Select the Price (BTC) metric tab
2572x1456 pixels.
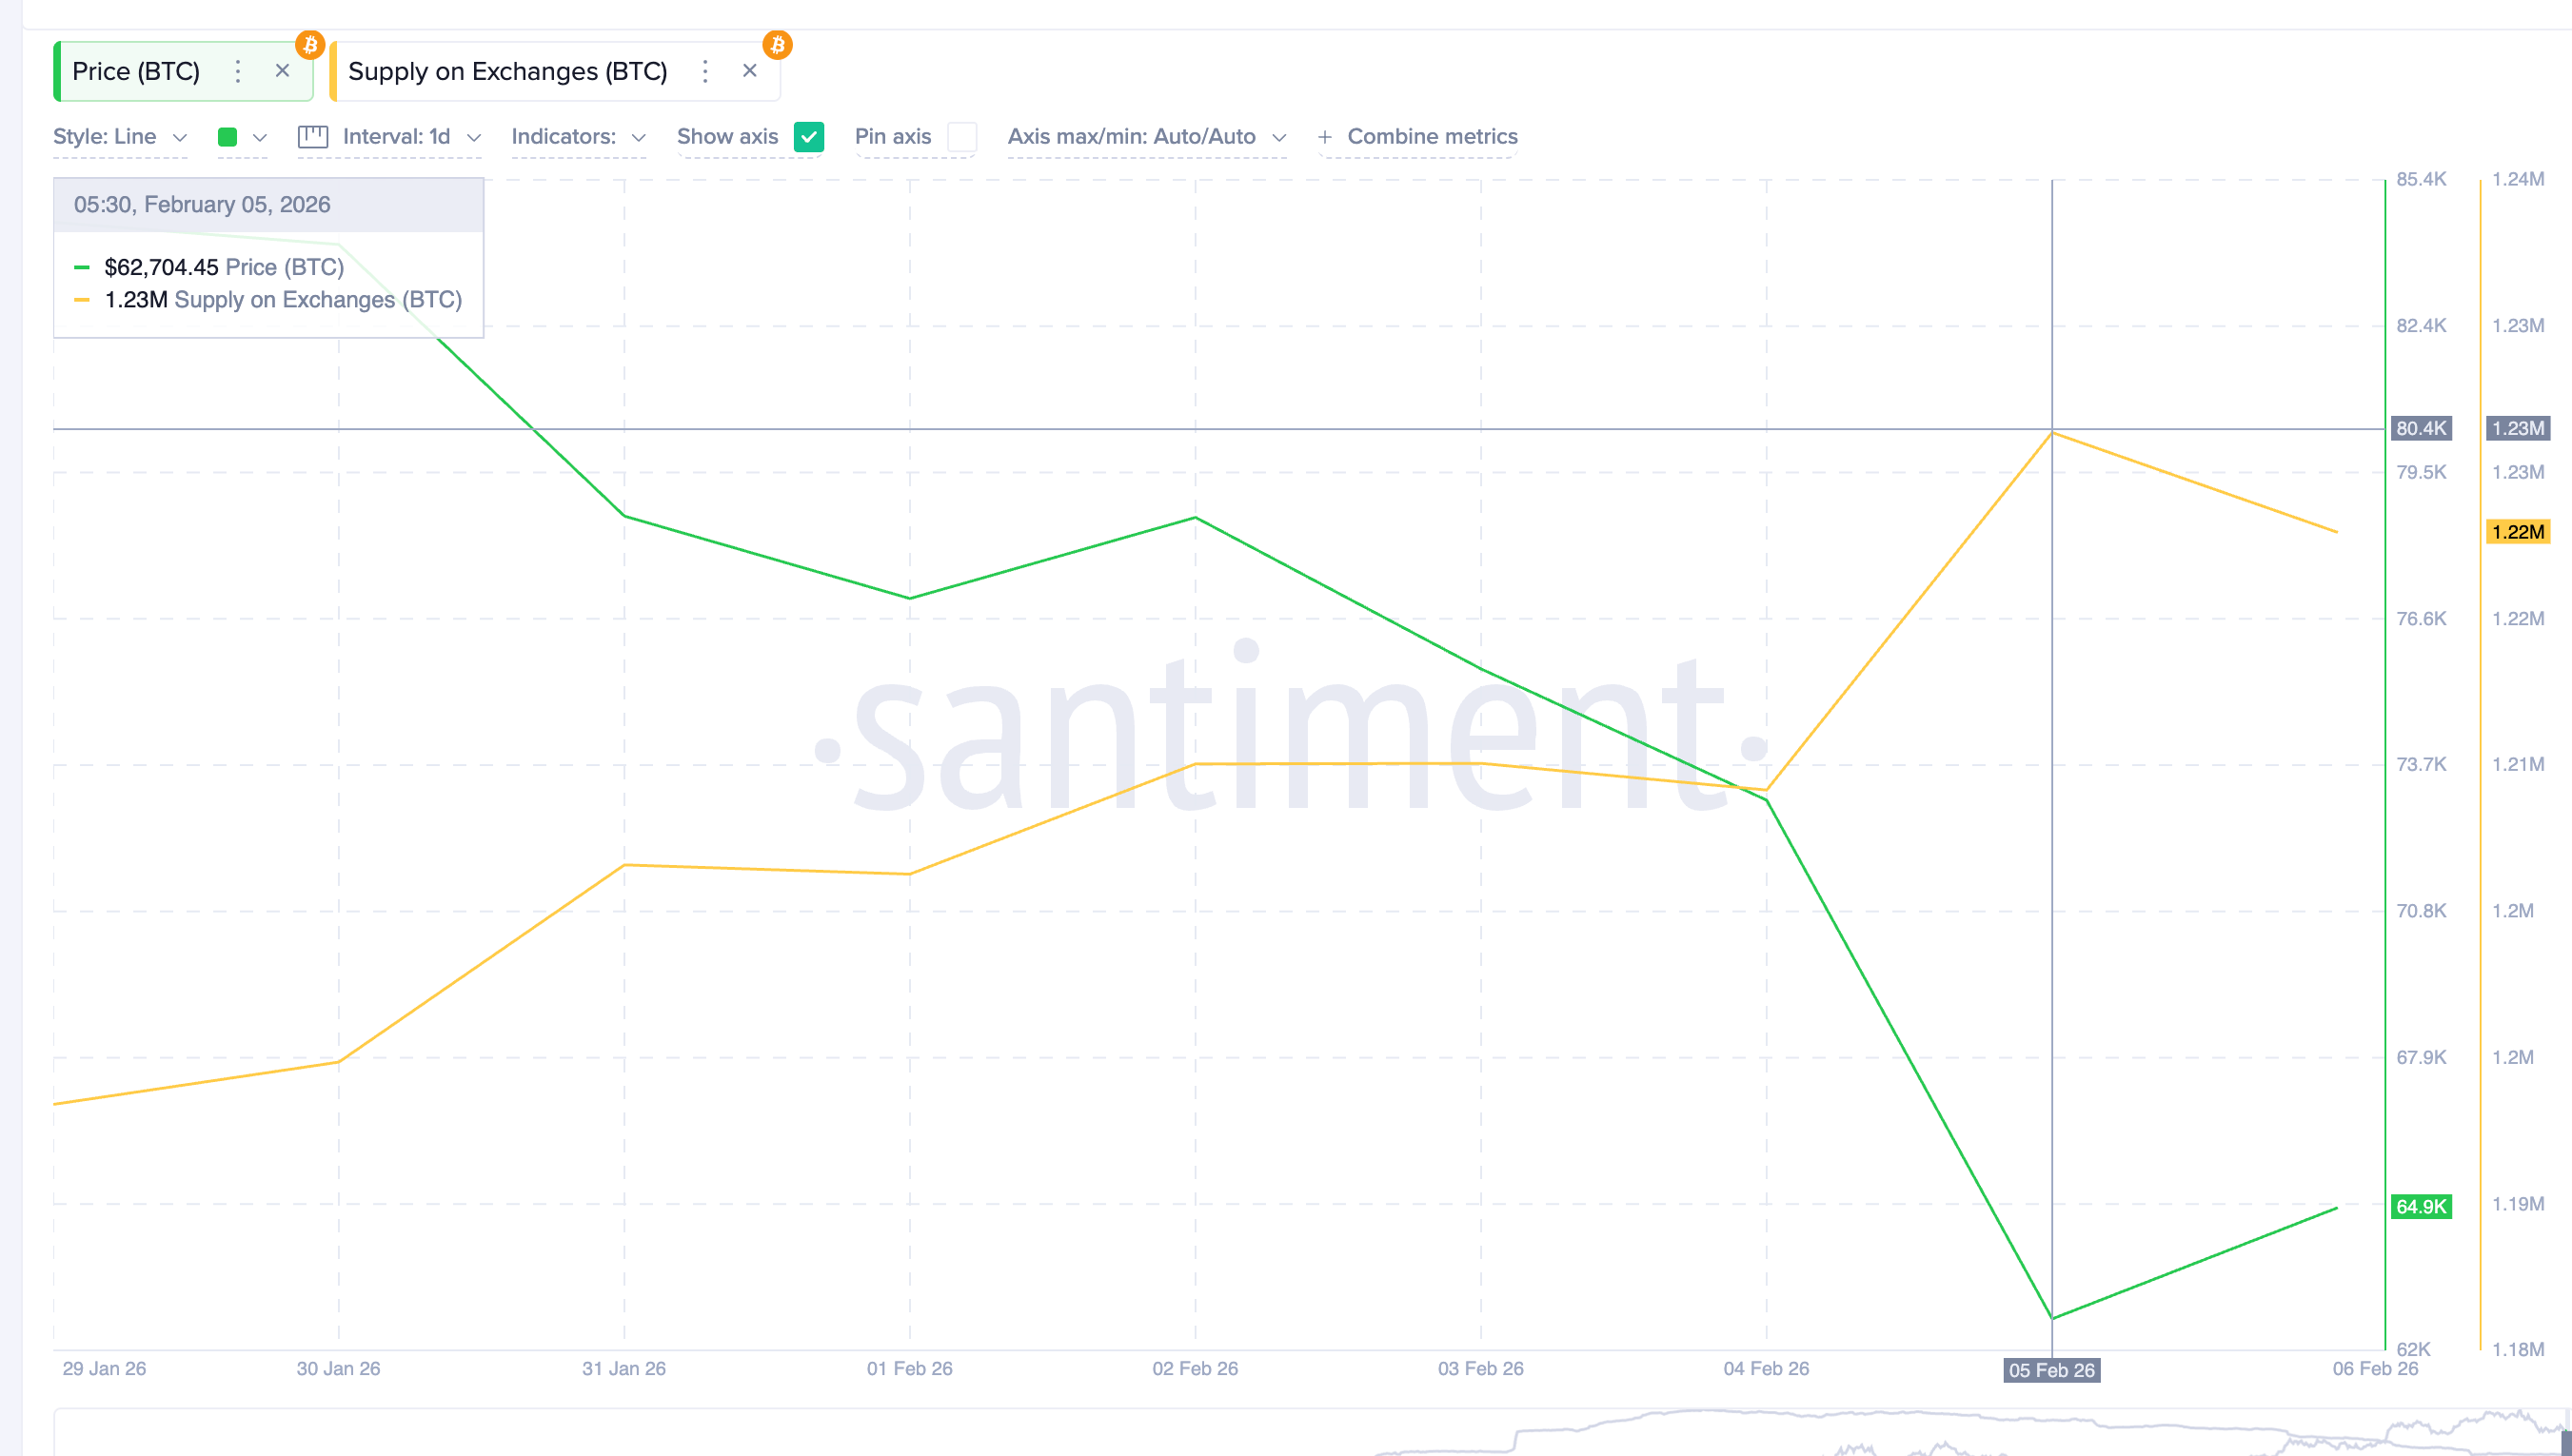136,71
